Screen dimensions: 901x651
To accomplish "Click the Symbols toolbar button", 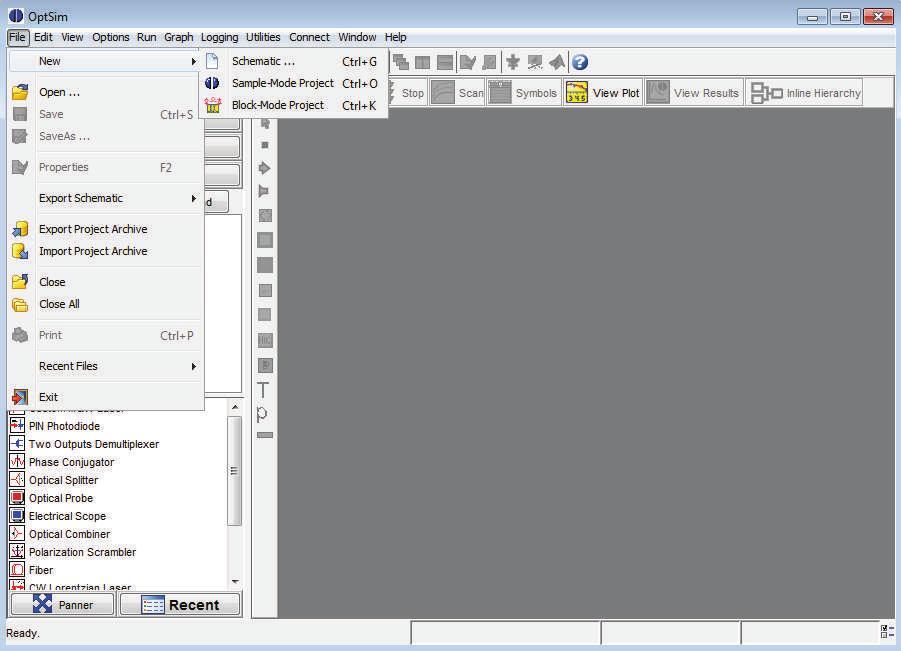I will (523, 93).
